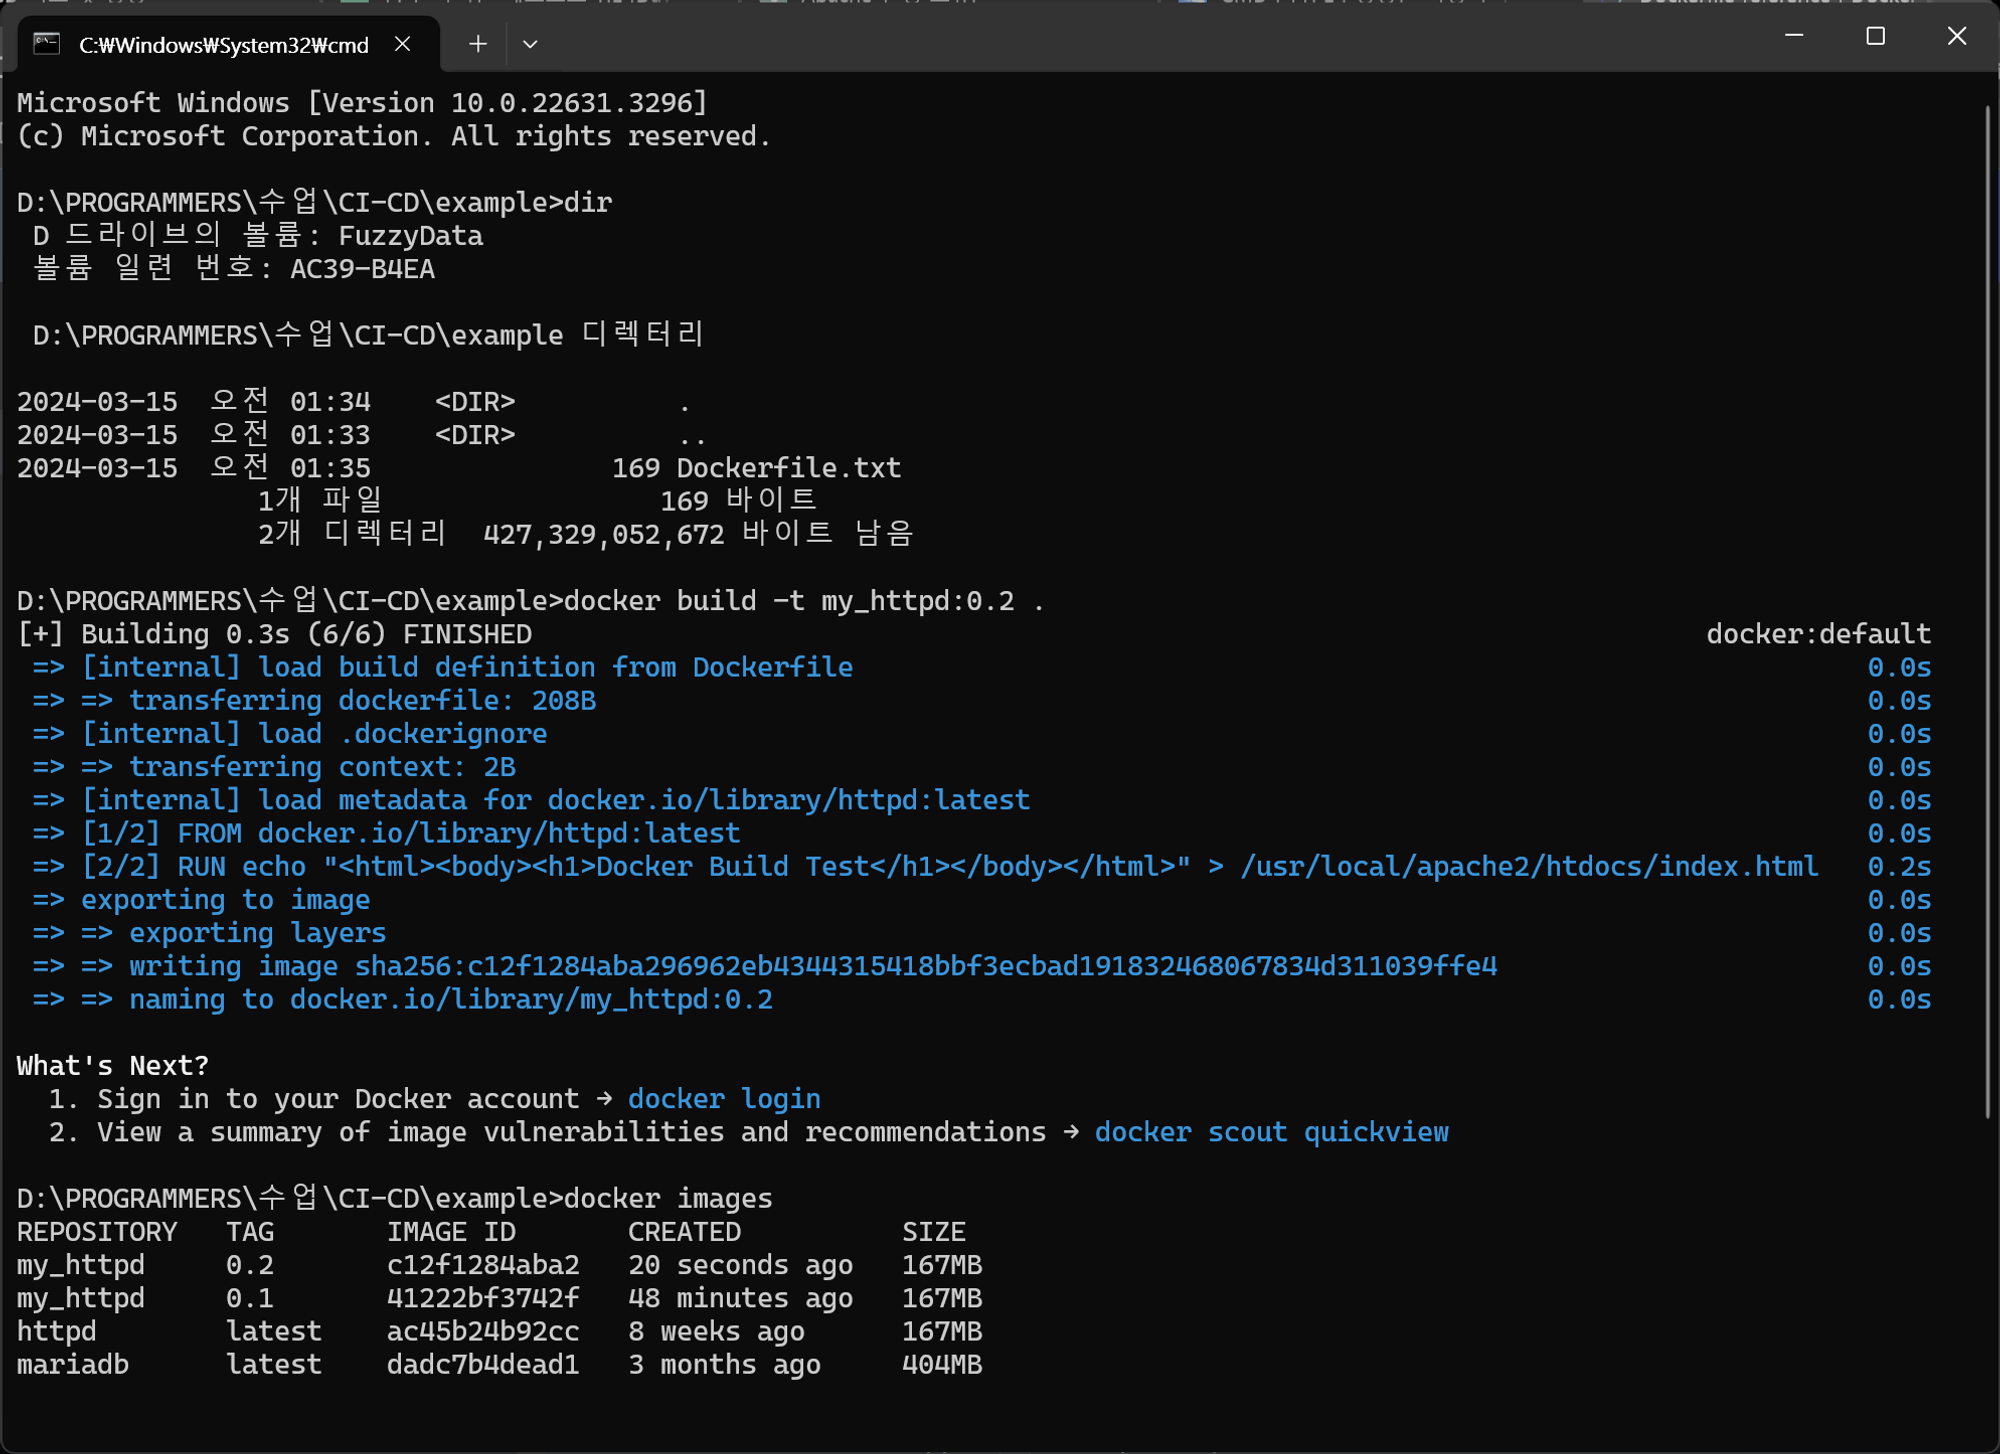Viewport: 2000px width, 1454px height.
Task: Click the '20 seconds ago' created value
Action: coord(740,1265)
